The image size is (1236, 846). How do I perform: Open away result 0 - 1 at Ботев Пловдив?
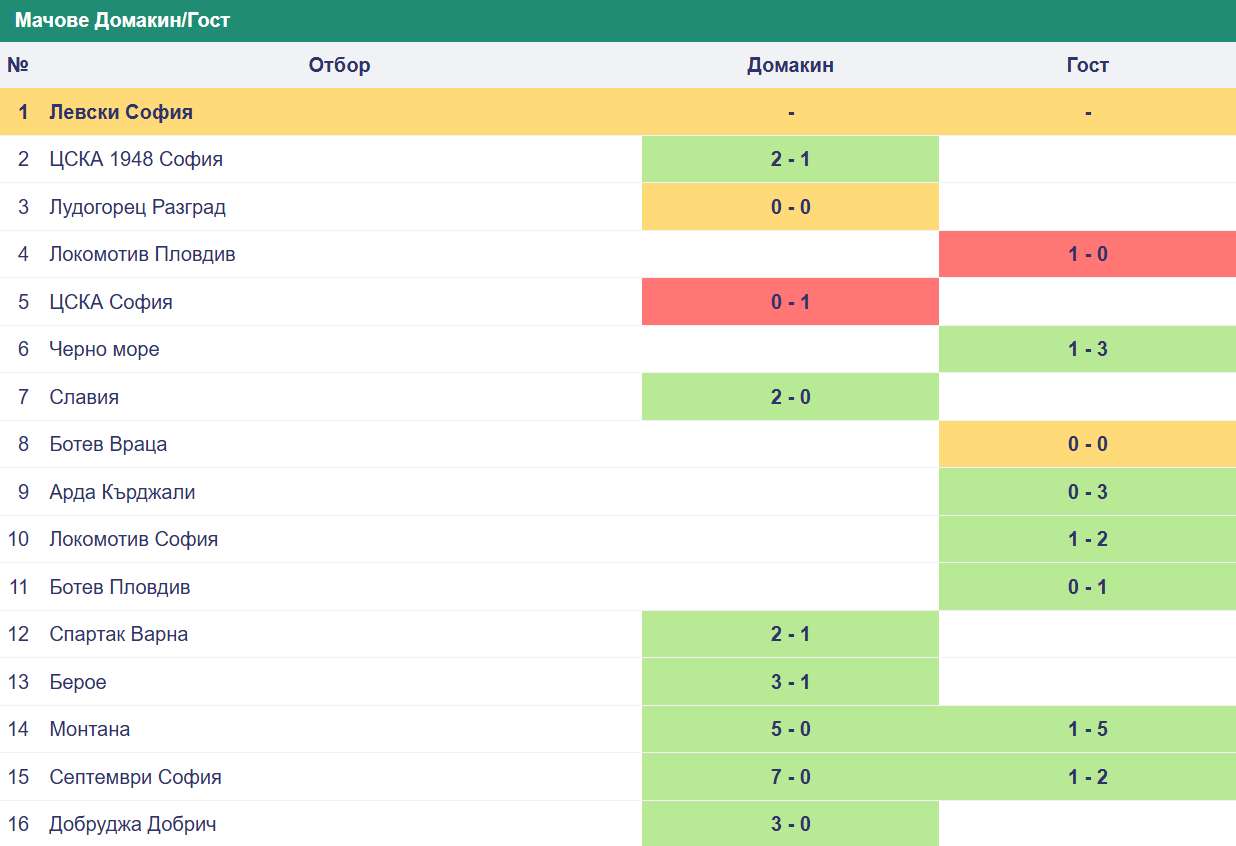[x=1088, y=587]
